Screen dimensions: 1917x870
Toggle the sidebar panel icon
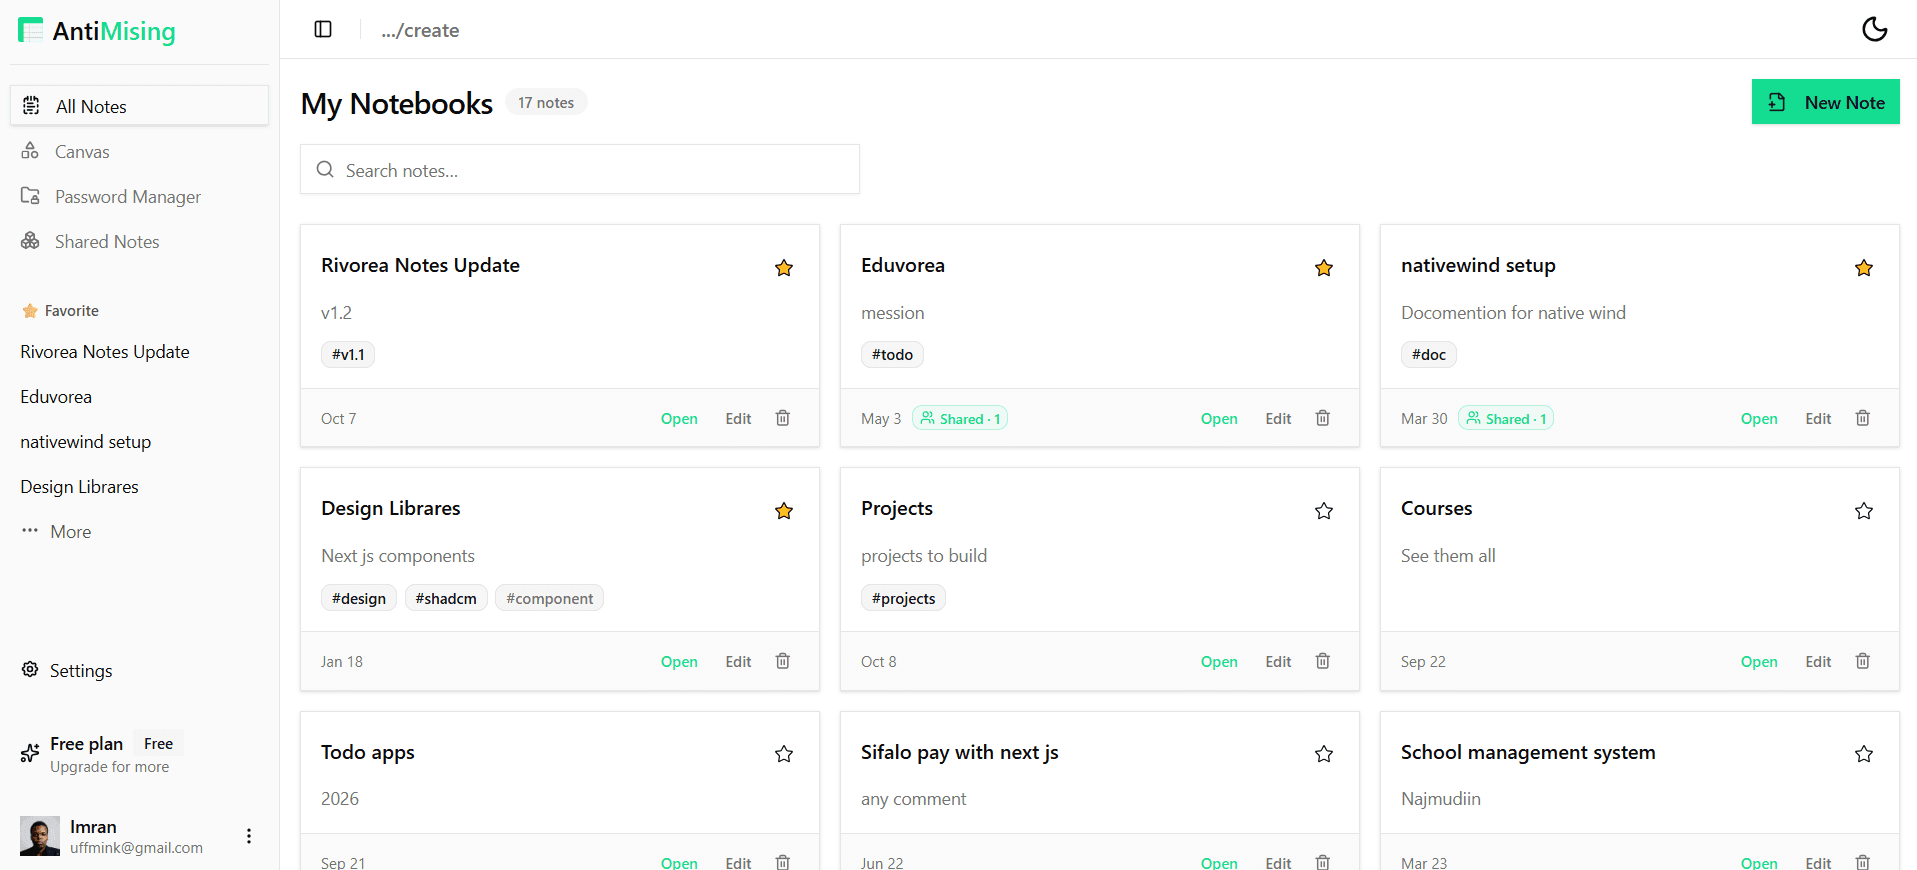point(323,29)
